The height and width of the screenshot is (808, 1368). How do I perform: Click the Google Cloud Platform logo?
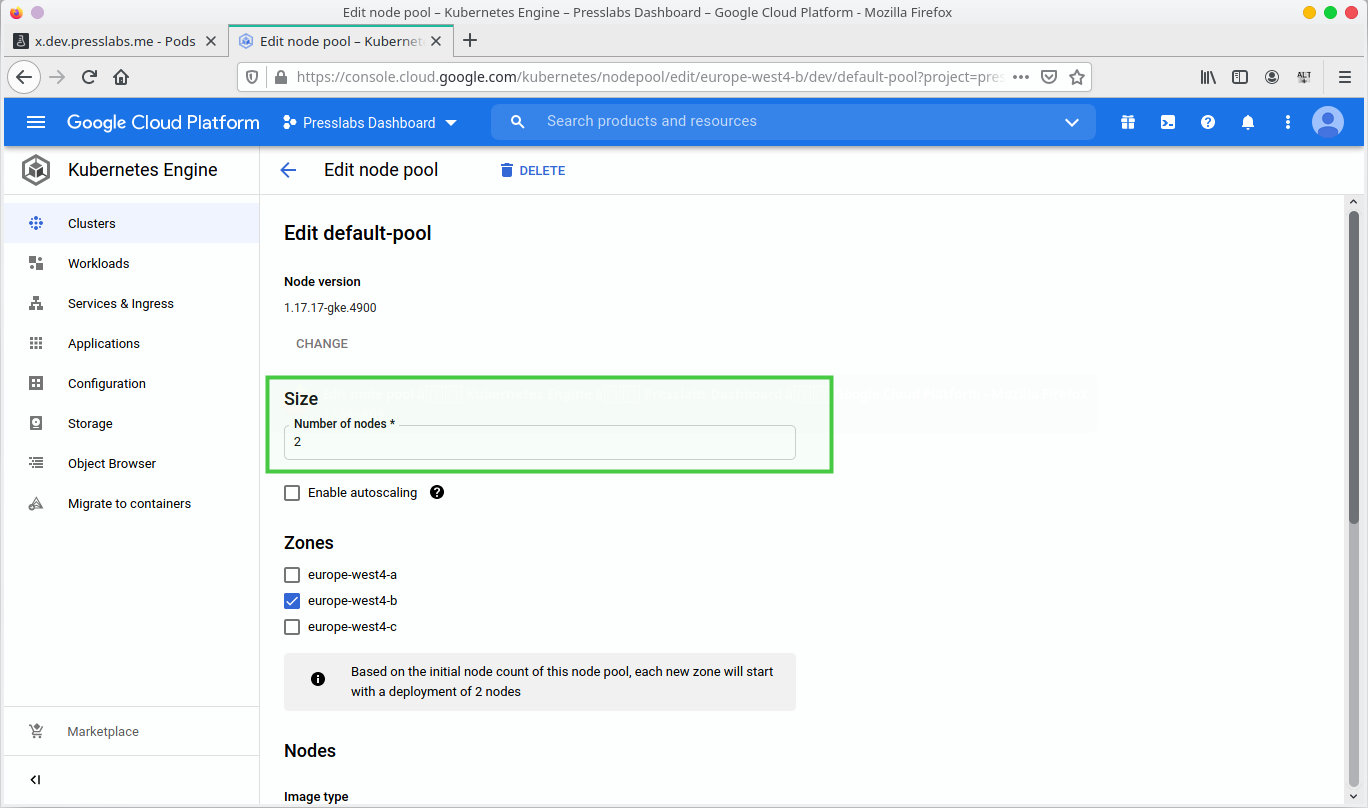(x=163, y=122)
